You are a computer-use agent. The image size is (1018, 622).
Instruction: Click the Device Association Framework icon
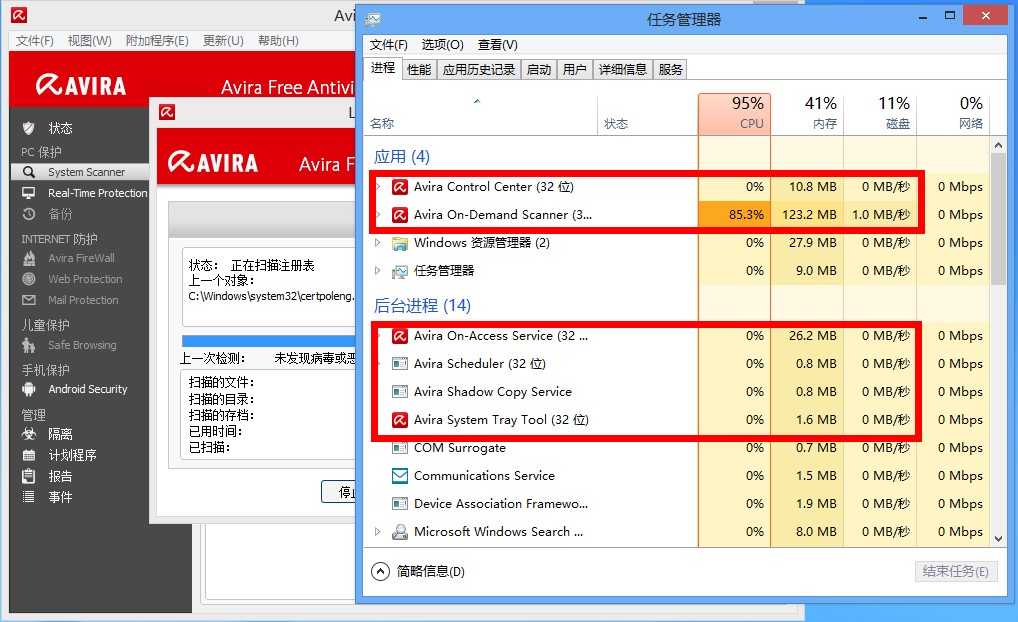400,504
